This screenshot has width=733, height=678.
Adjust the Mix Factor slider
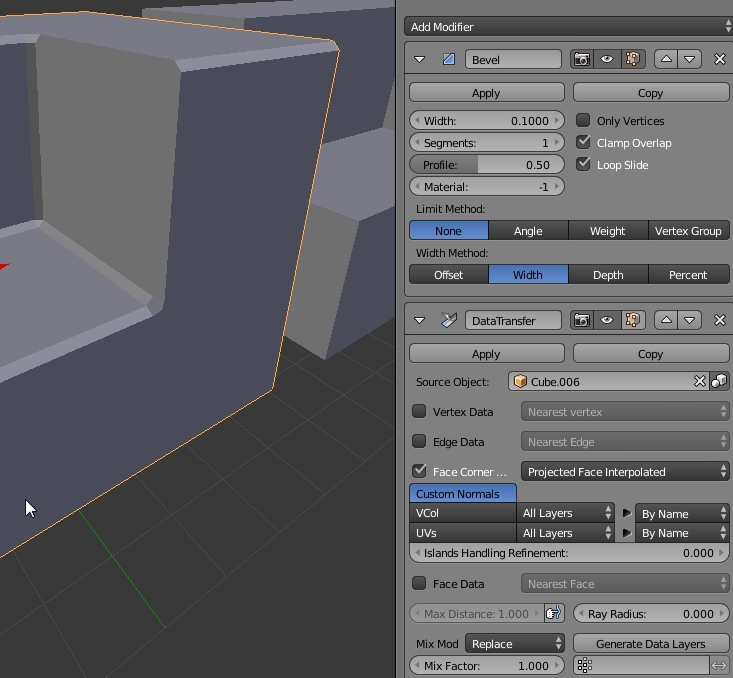[x=487, y=665]
